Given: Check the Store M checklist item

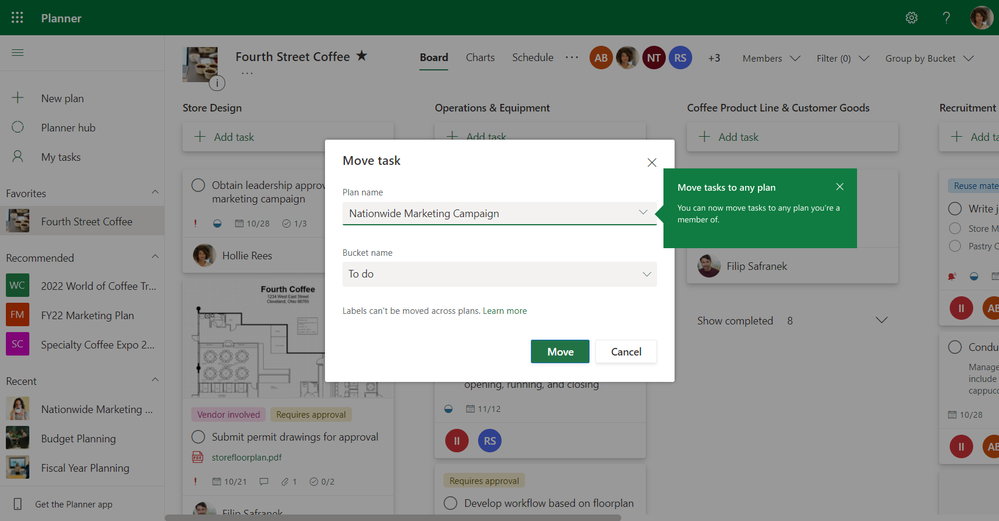Looking at the screenshot, I should point(954,228).
